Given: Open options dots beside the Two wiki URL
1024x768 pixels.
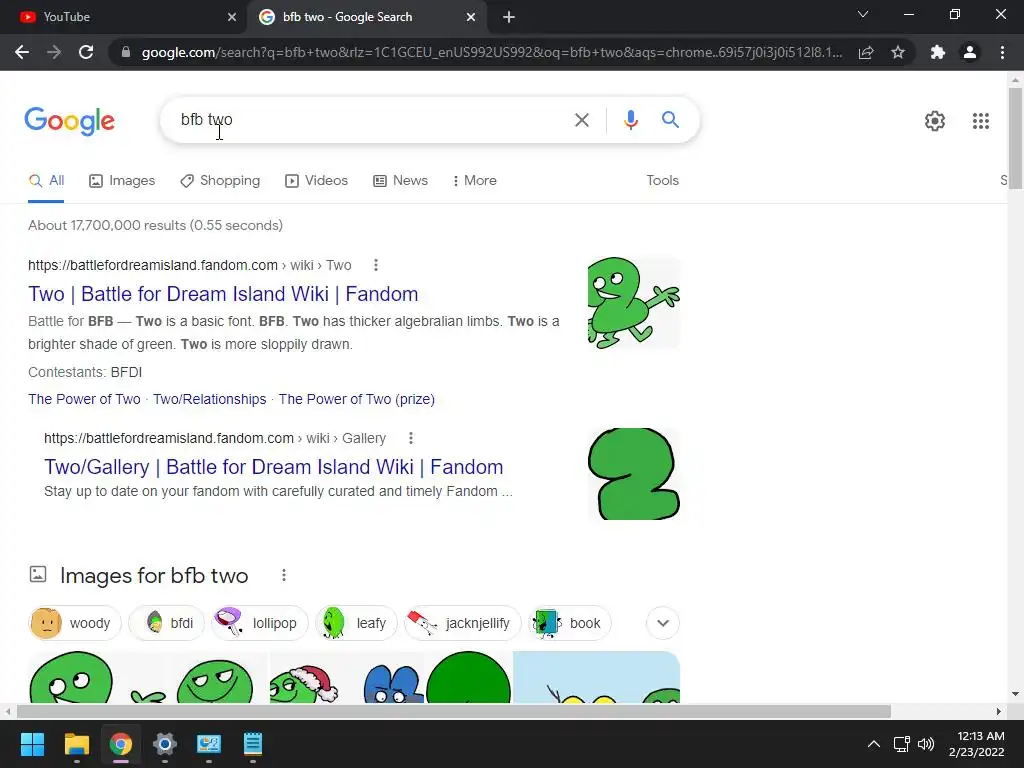Looking at the screenshot, I should [x=376, y=265].
